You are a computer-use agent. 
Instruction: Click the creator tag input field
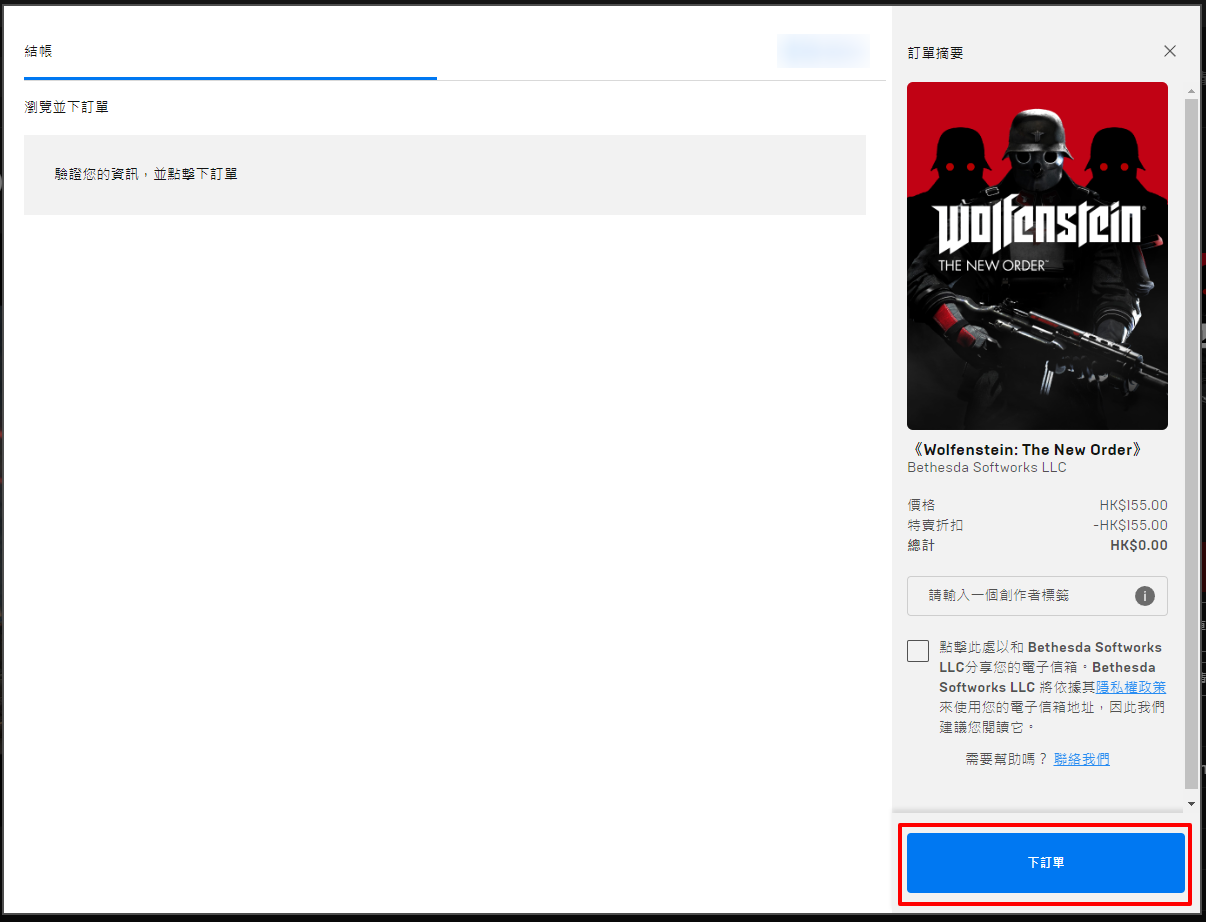1037,596
